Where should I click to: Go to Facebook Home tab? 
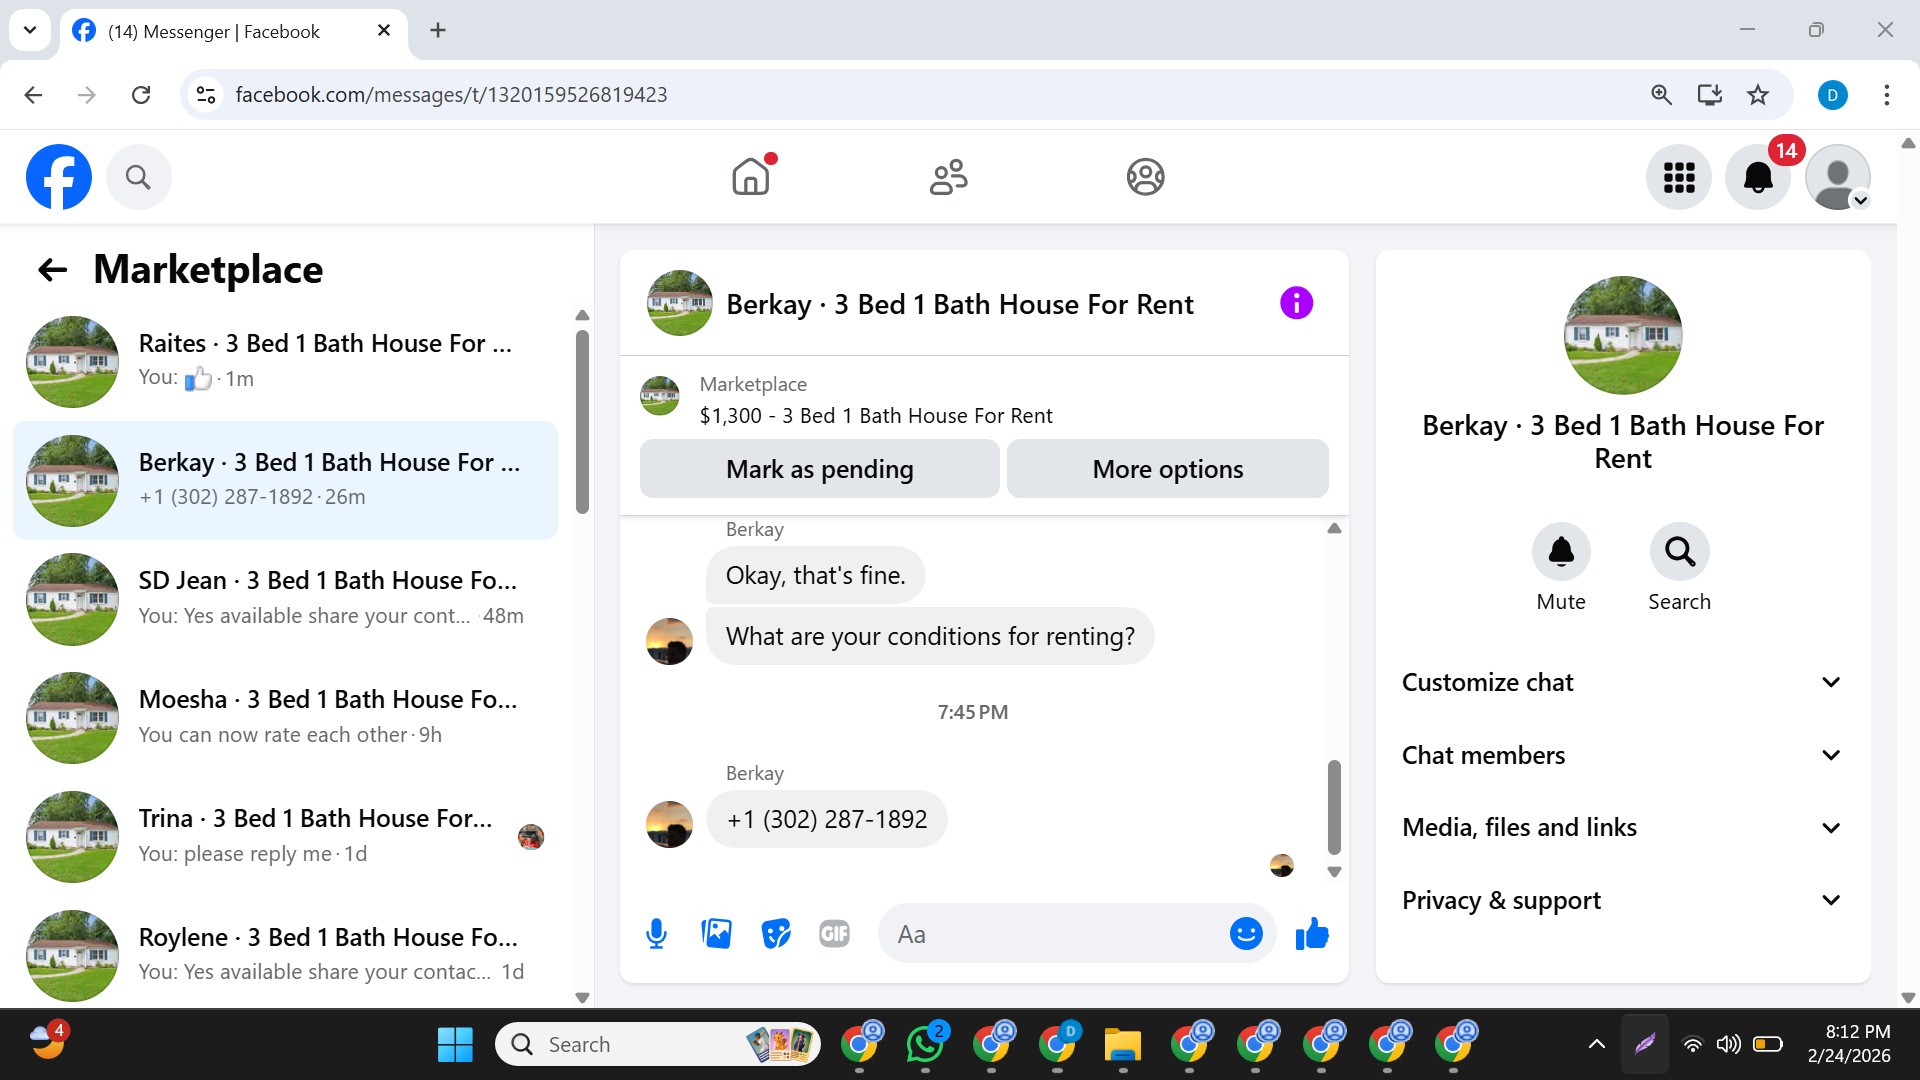(x=750, y=177)
